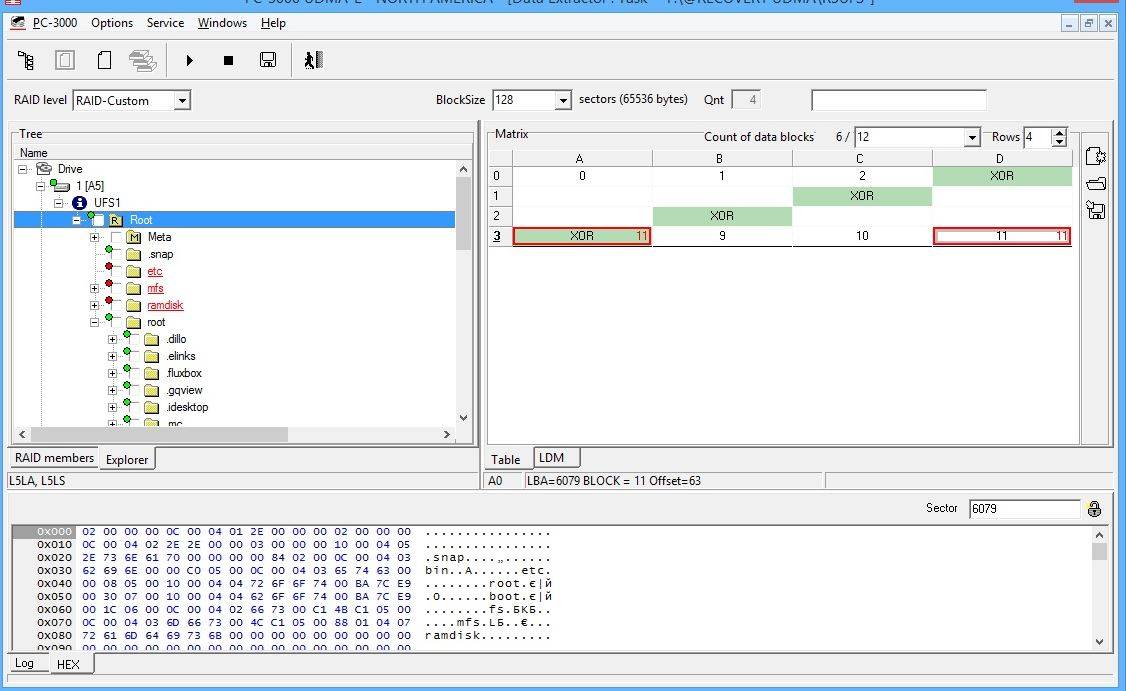Click the mfs folder icon

pos(134,288)
